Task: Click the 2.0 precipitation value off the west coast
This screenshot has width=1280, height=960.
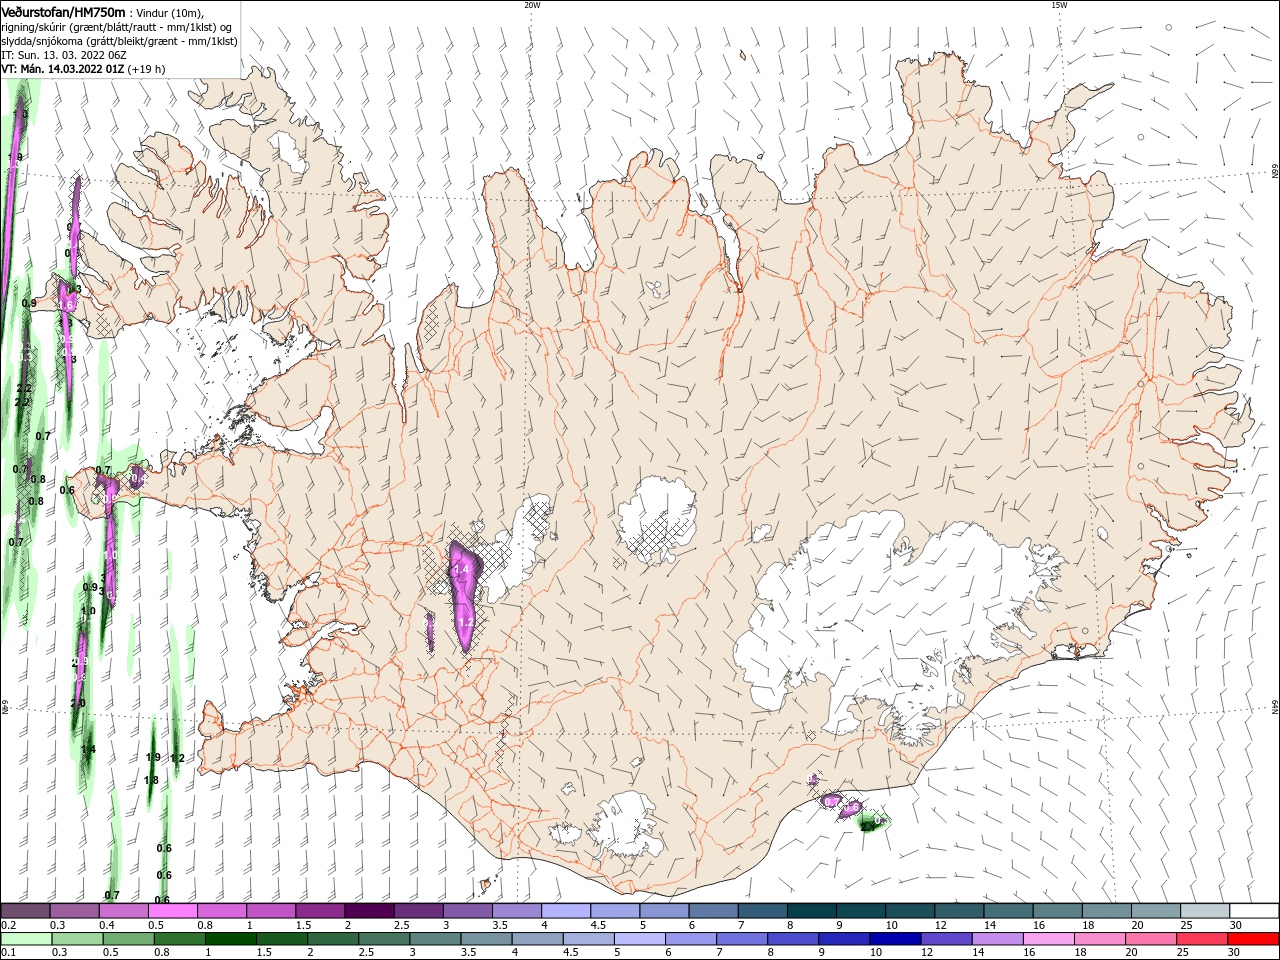Action: (x=78, y=703)
